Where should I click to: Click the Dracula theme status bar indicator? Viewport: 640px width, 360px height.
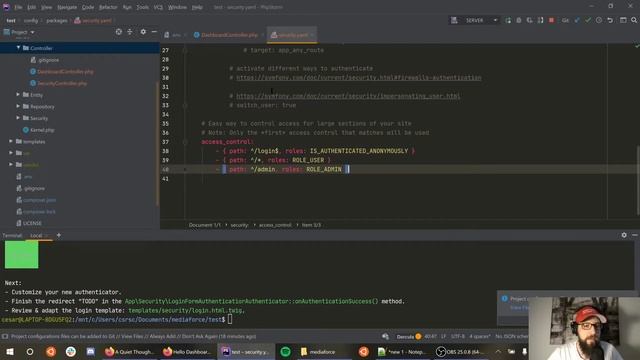(x=409, y=337)
